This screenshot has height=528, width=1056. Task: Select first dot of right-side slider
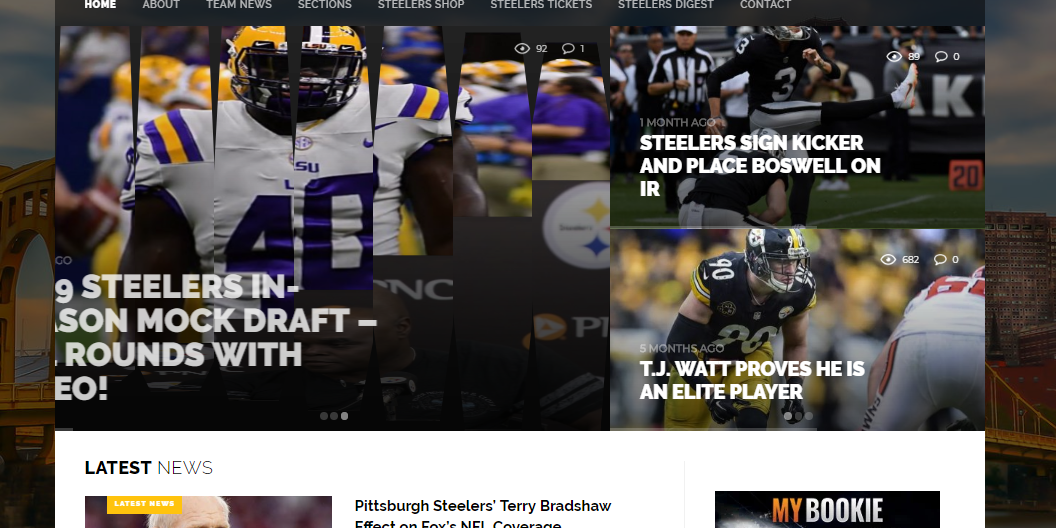[788, 416]
